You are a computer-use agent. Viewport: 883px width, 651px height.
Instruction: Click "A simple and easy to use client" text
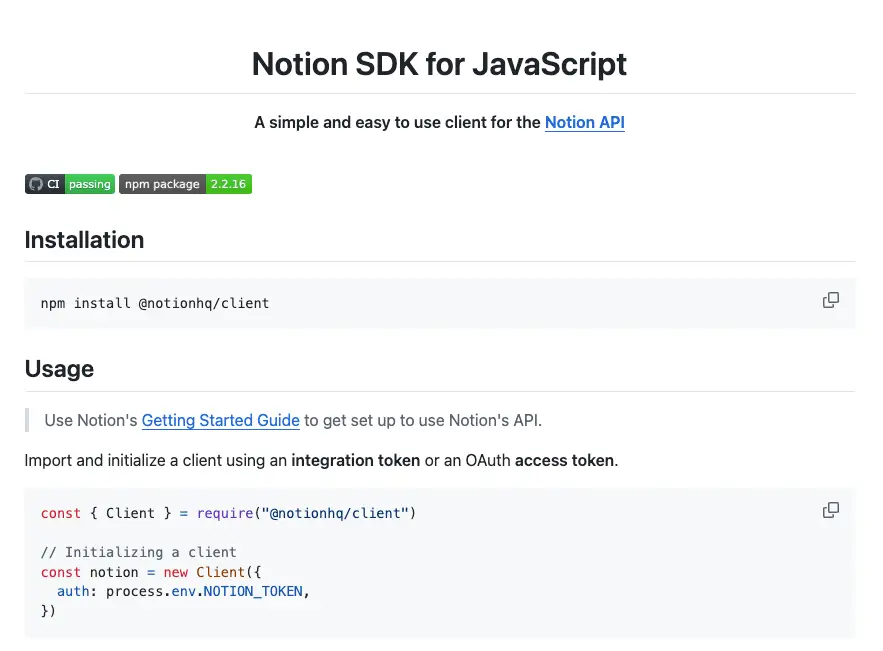tap(370, 122)
